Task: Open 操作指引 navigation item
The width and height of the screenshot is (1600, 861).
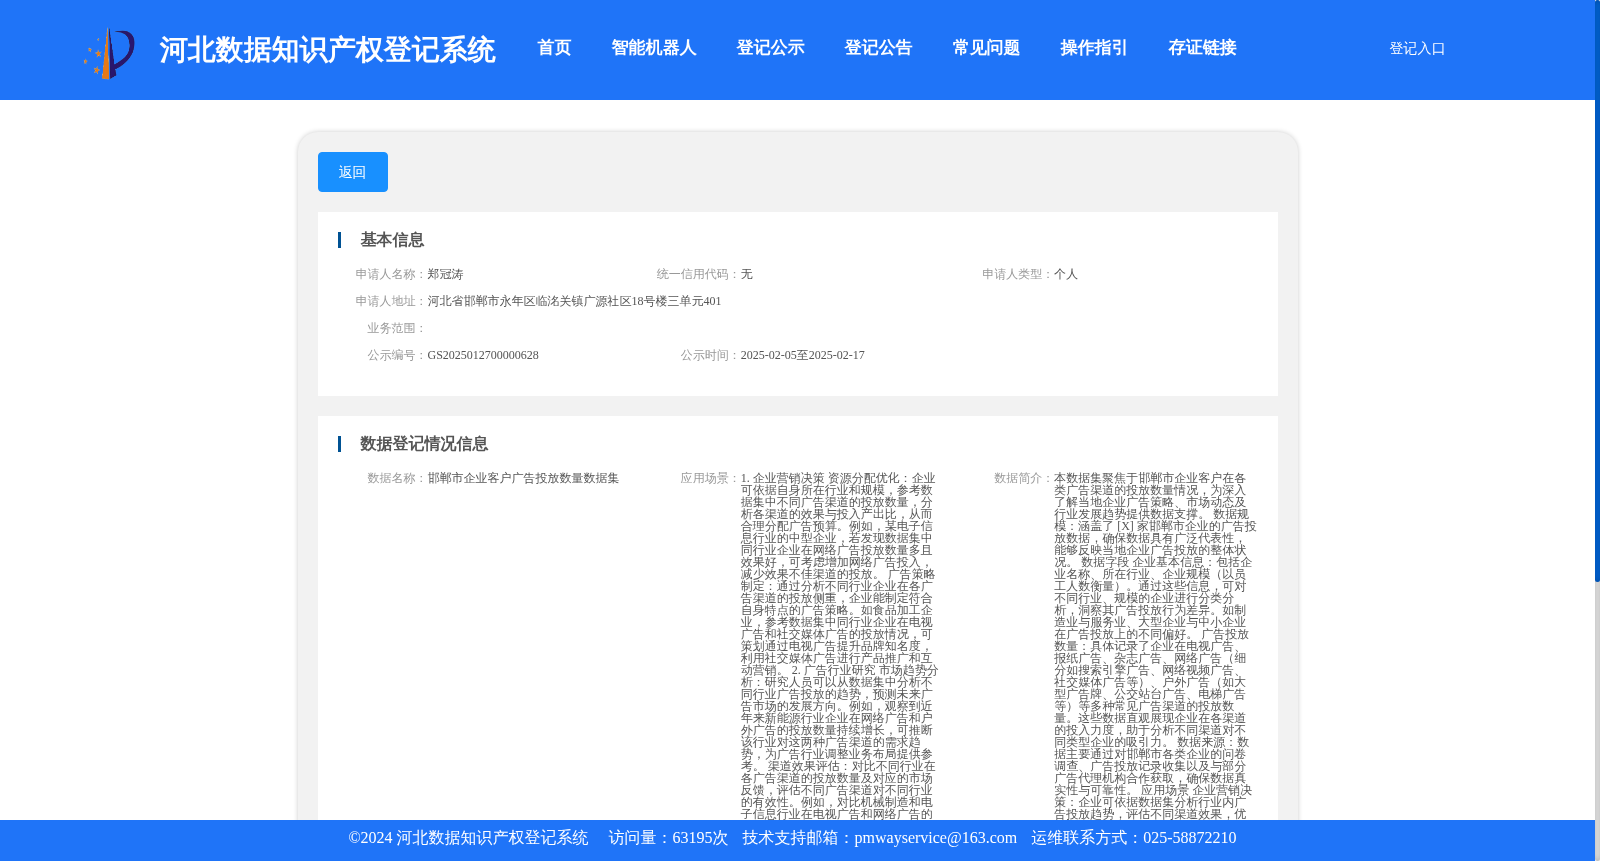Action: 1094,48
